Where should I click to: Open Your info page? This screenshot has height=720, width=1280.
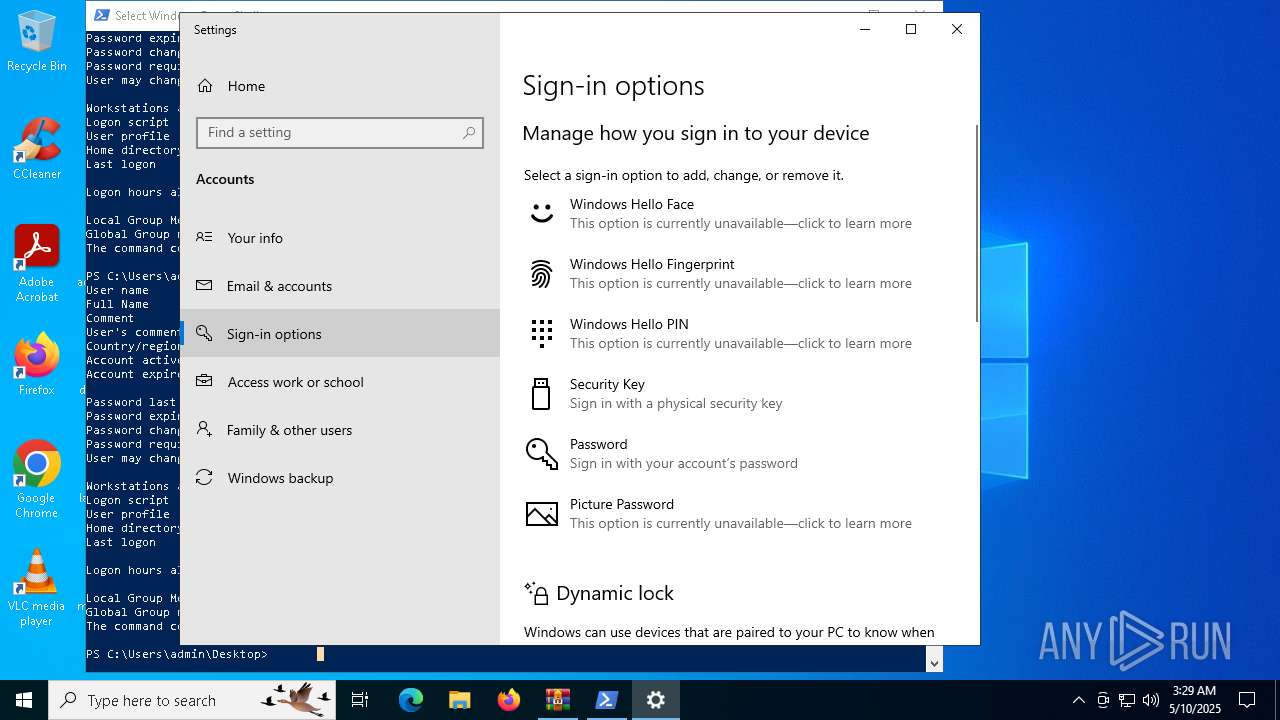340,238
